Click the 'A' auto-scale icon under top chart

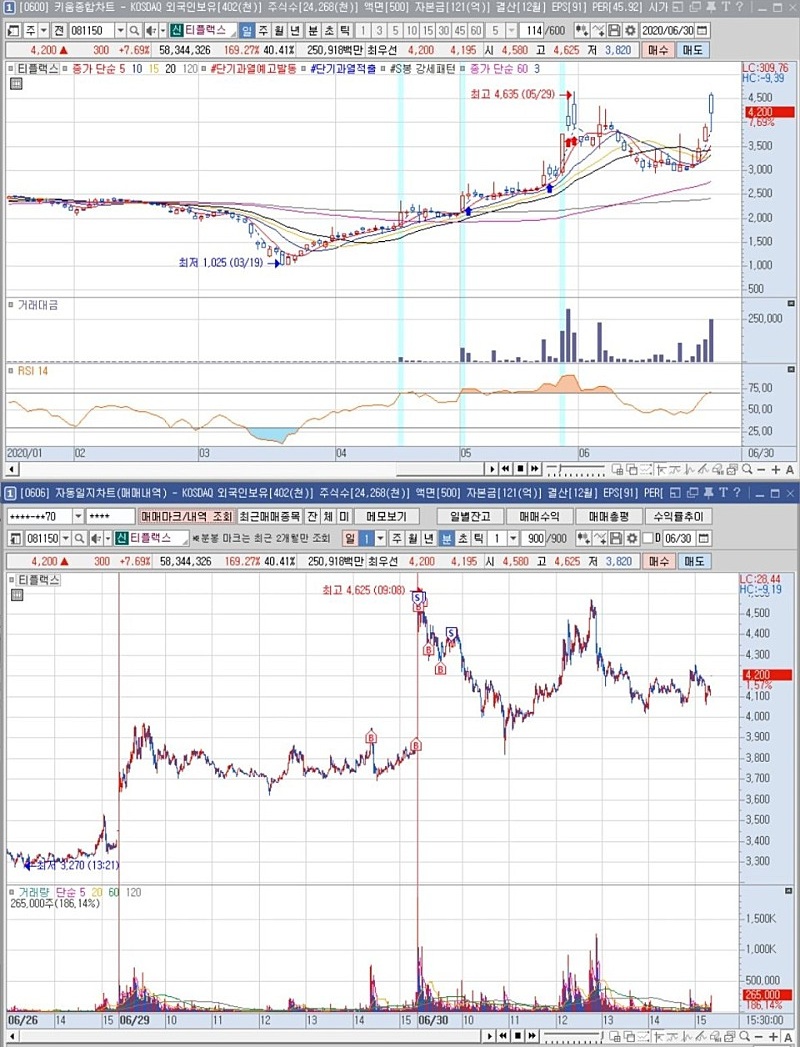(789, 470)
